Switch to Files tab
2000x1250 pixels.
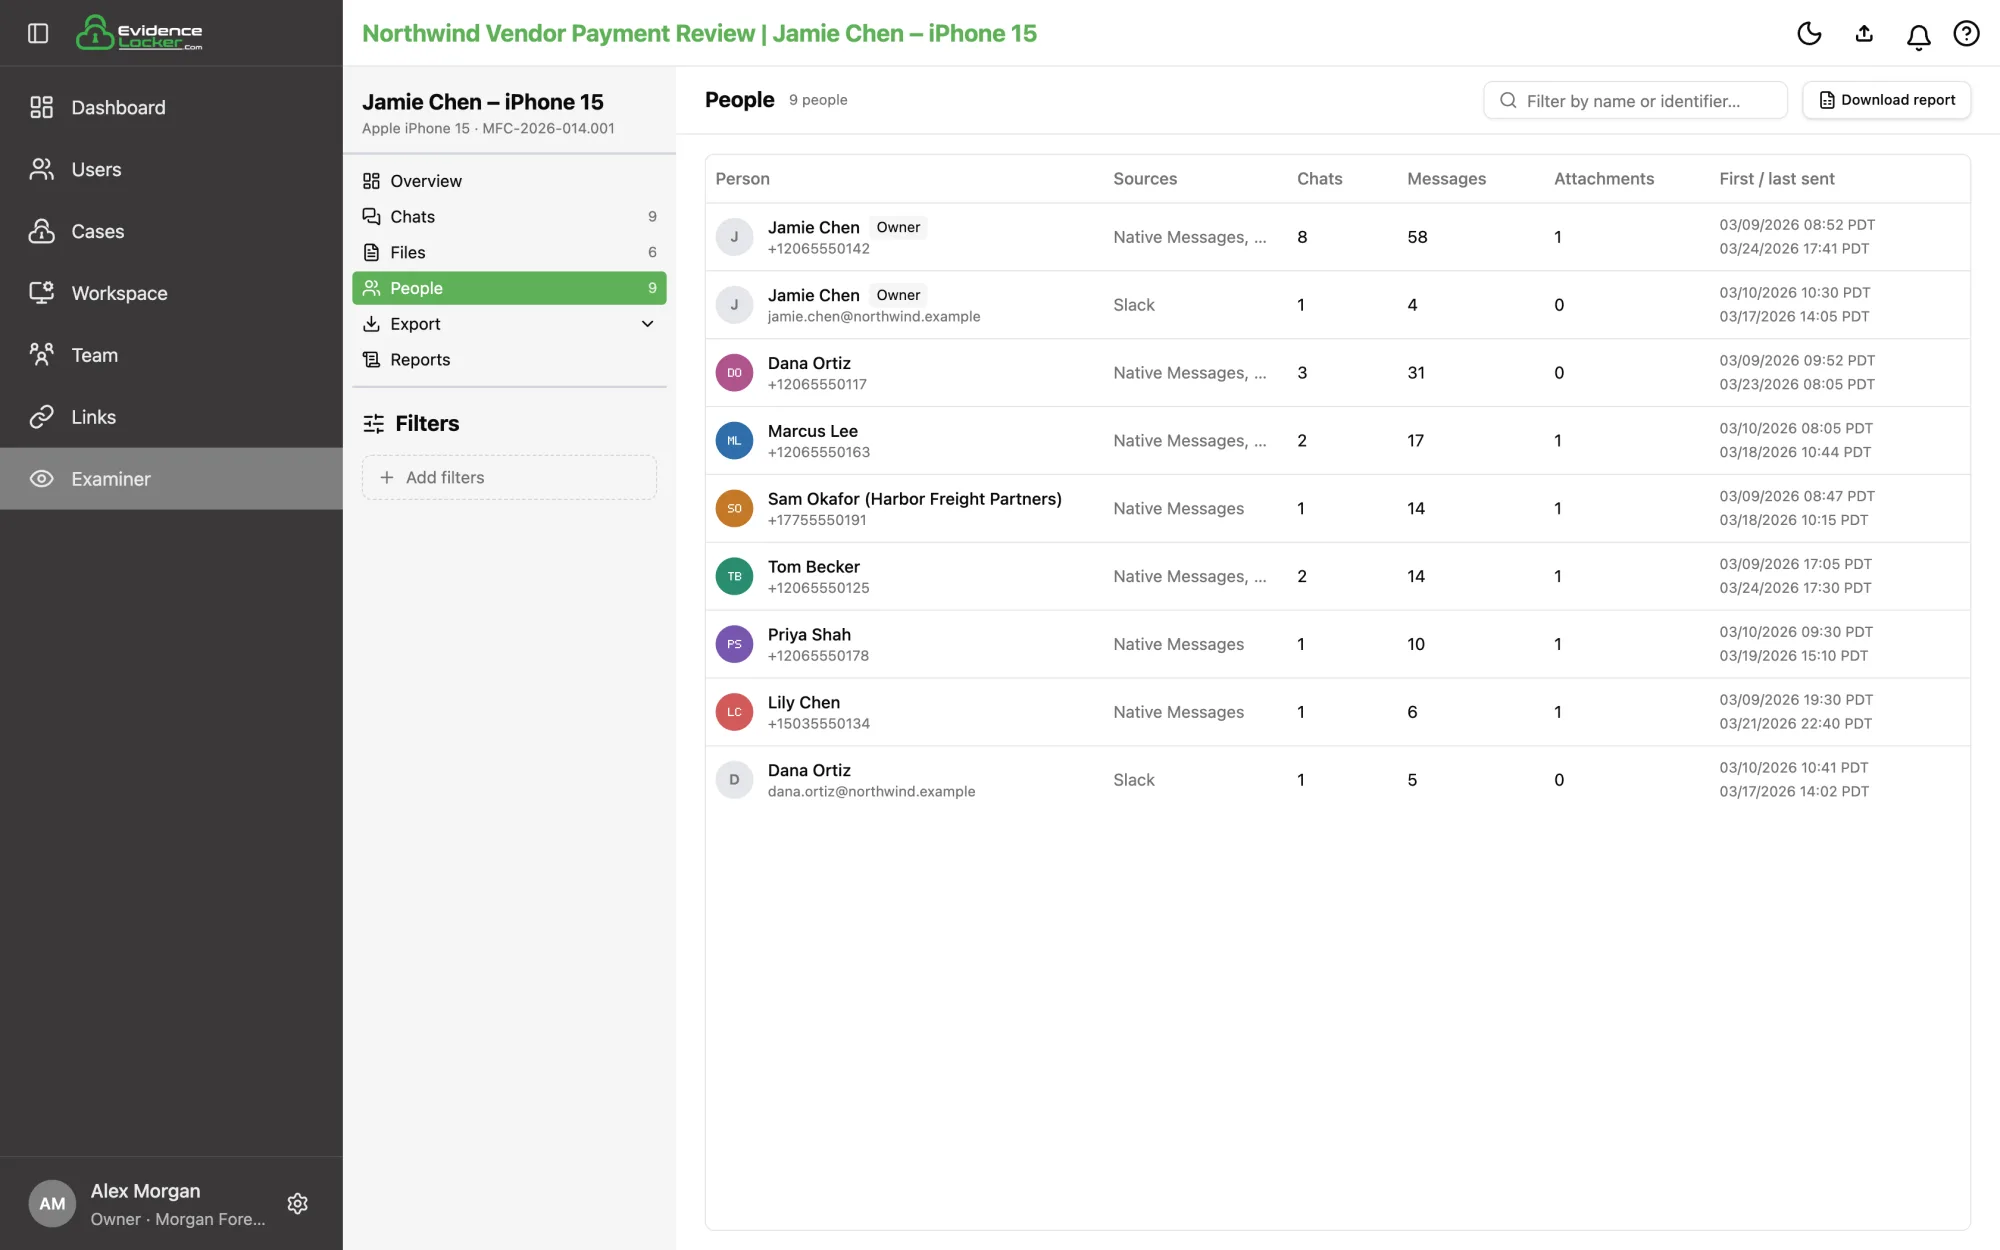[509, 252]
